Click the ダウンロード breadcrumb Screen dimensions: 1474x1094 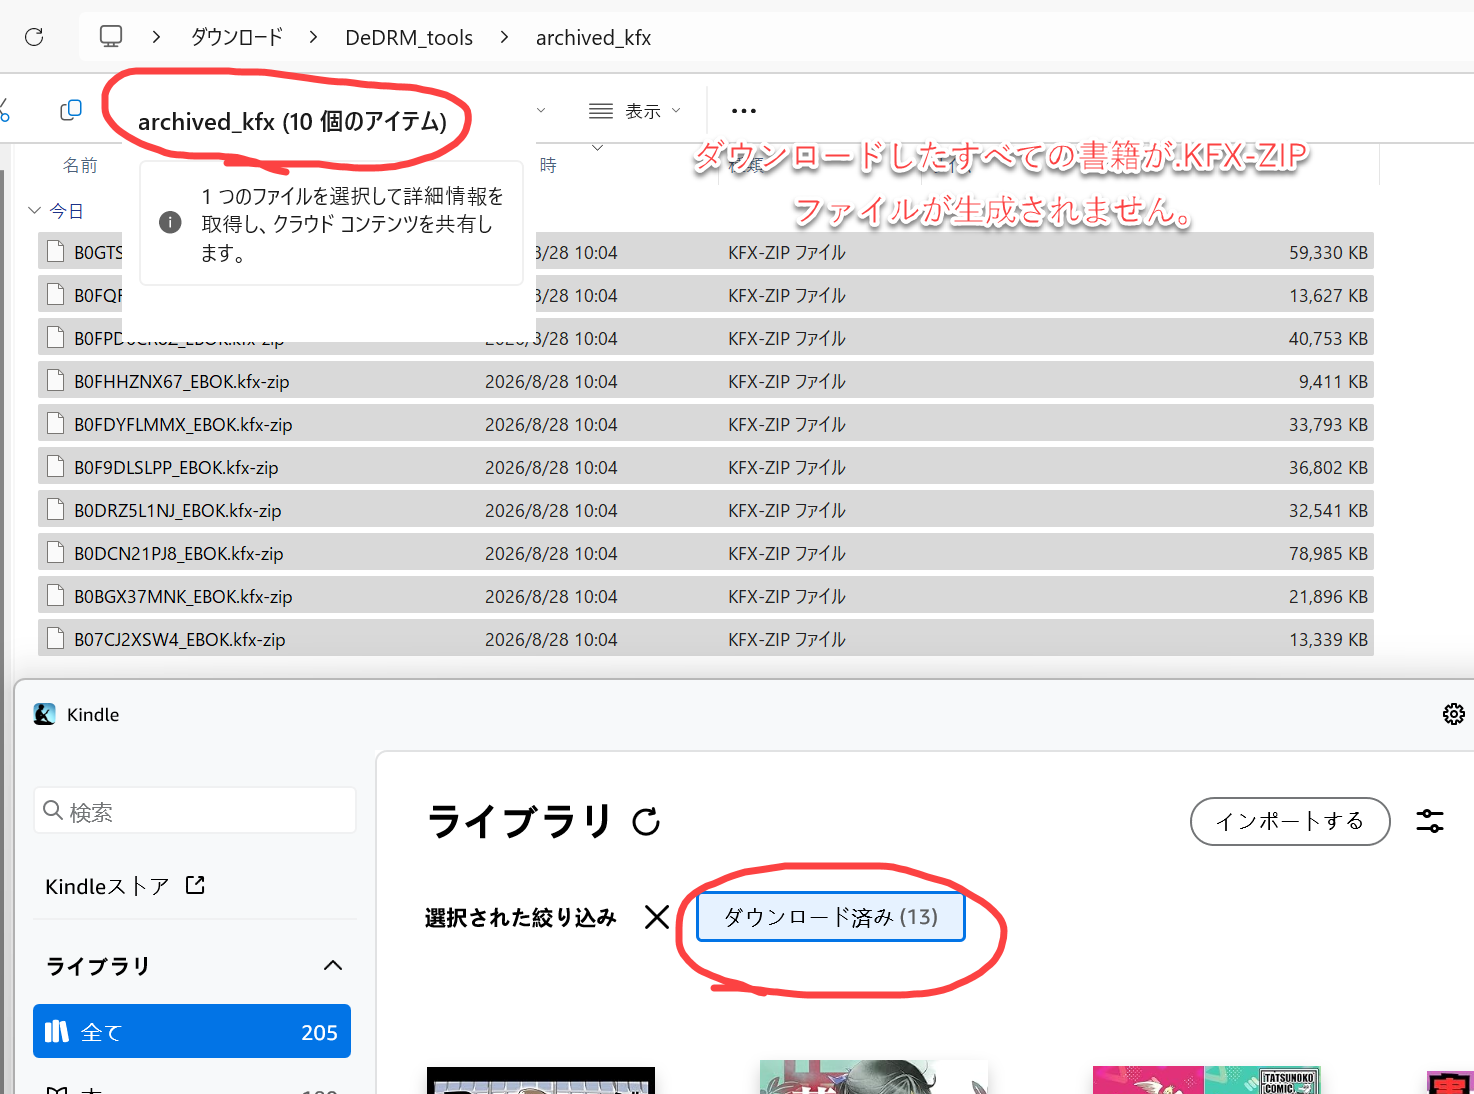(237, 37)
